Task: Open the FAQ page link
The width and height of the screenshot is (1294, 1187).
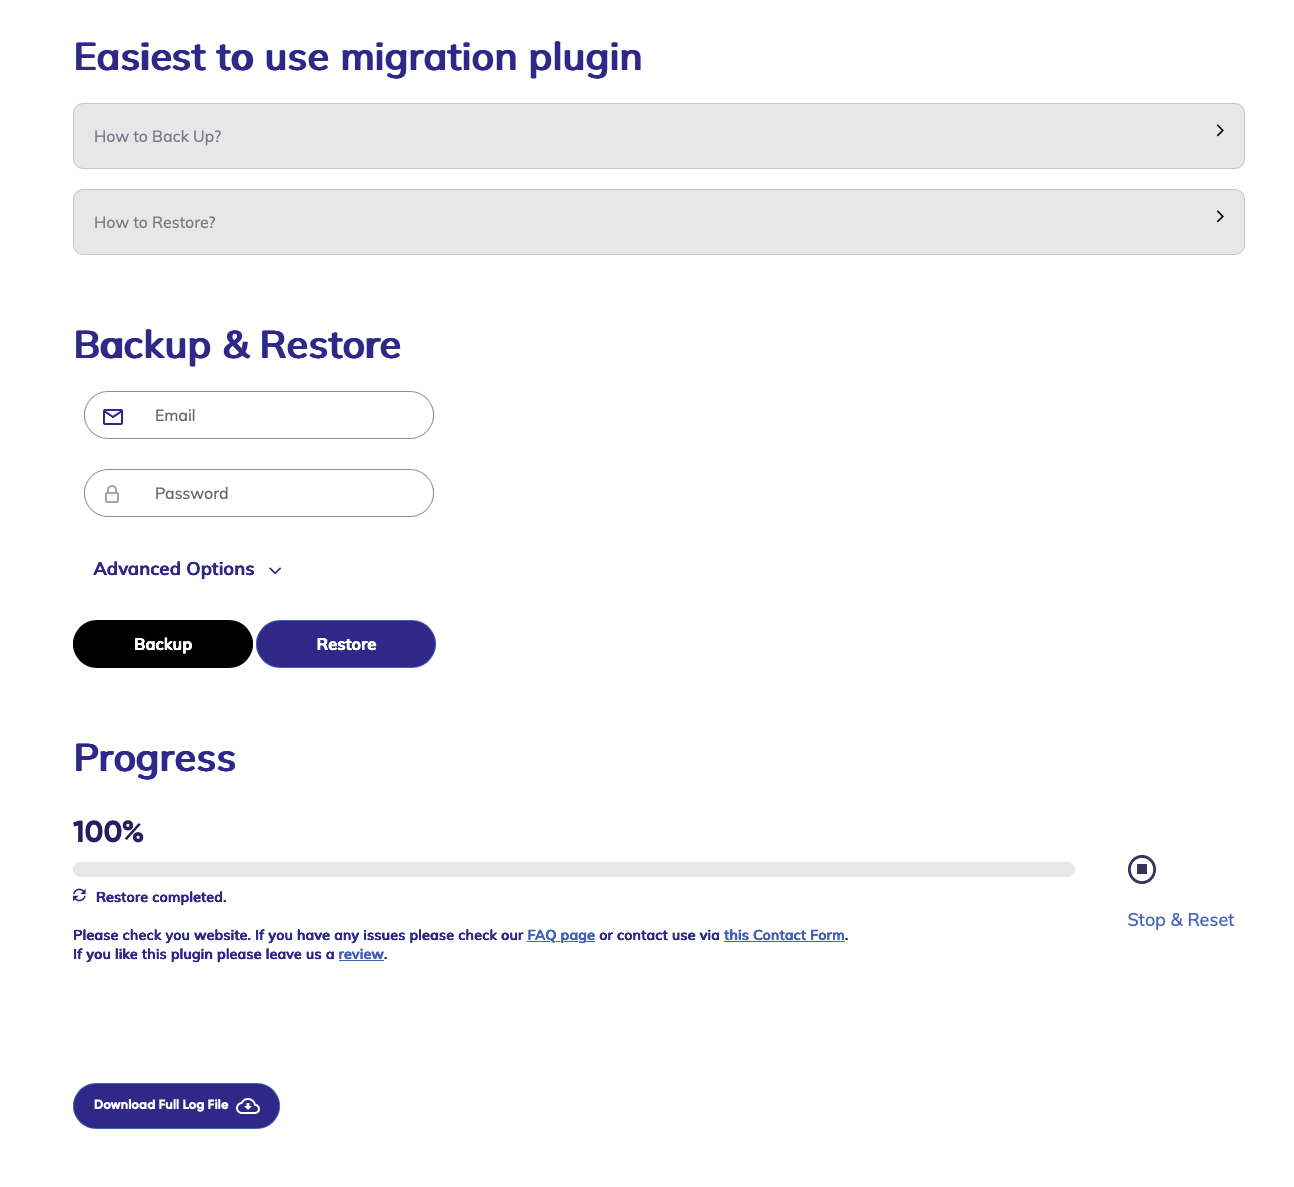Action: click(x=561, y=935)
